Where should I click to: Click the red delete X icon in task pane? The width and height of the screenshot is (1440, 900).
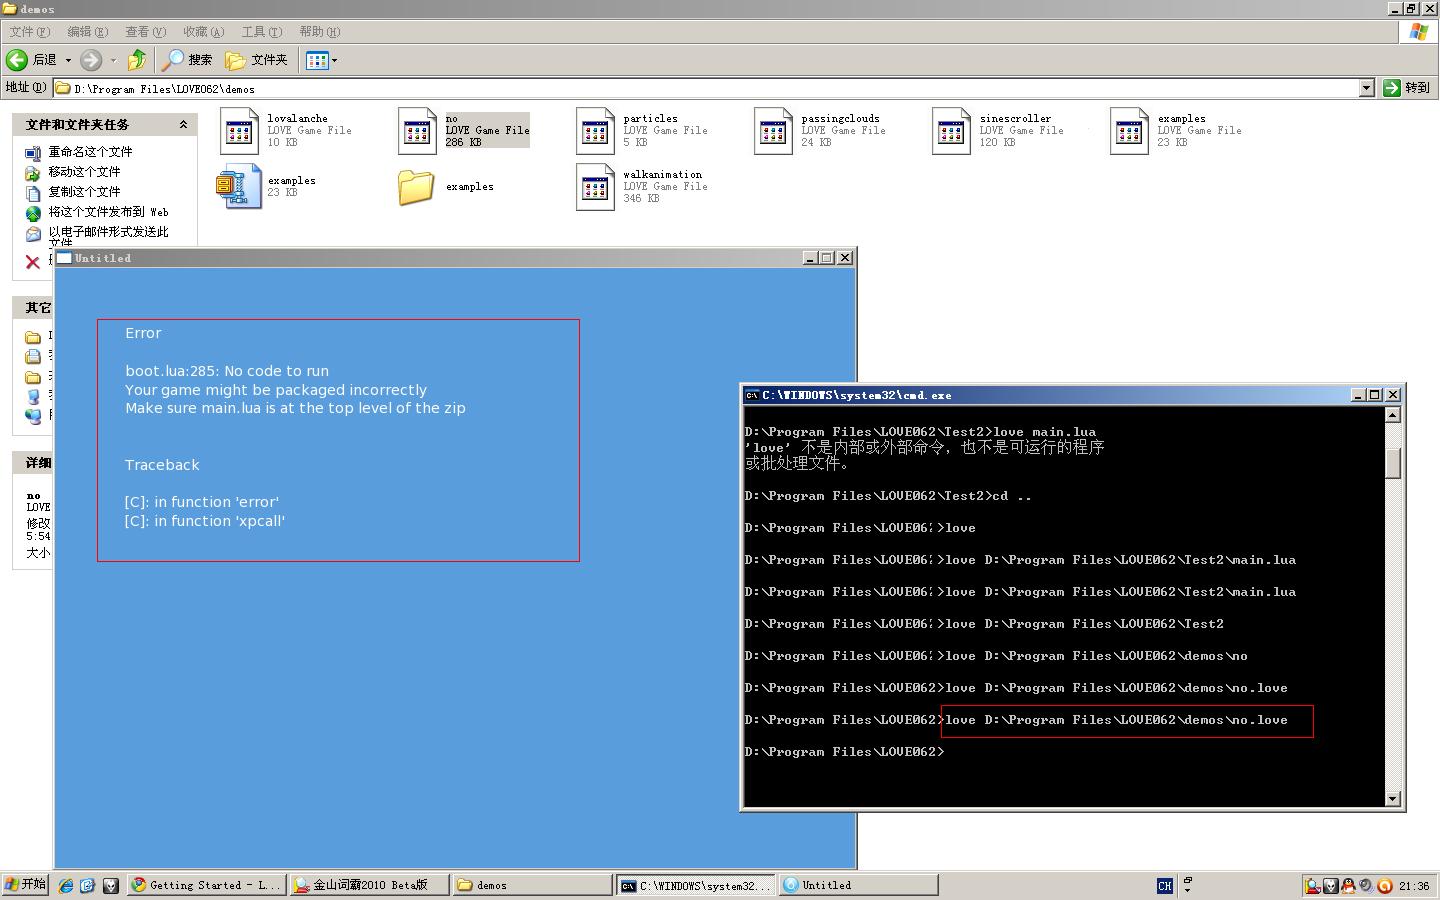[x=32, y=262]
